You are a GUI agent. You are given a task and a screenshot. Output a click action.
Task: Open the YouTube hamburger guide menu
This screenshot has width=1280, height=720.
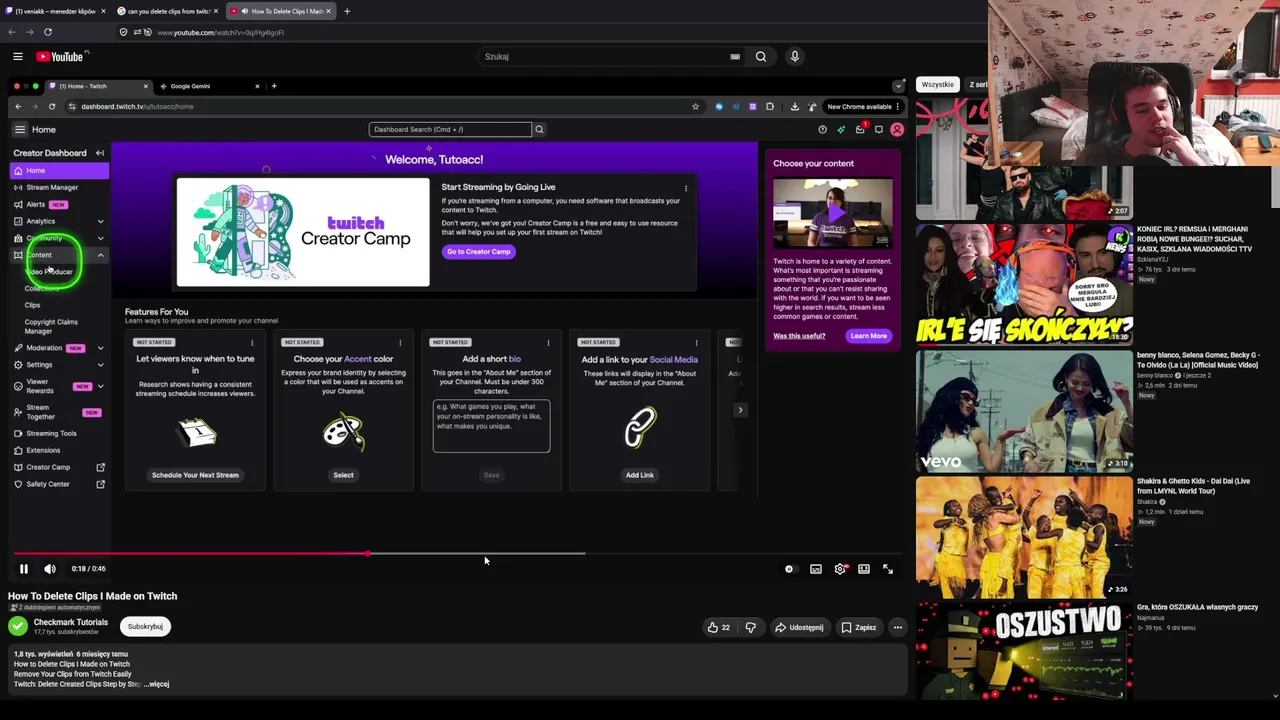coord(18,57)
